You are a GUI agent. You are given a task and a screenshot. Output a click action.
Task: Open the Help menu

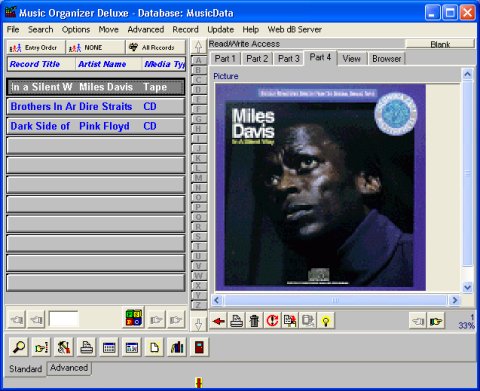coord(251,29)
